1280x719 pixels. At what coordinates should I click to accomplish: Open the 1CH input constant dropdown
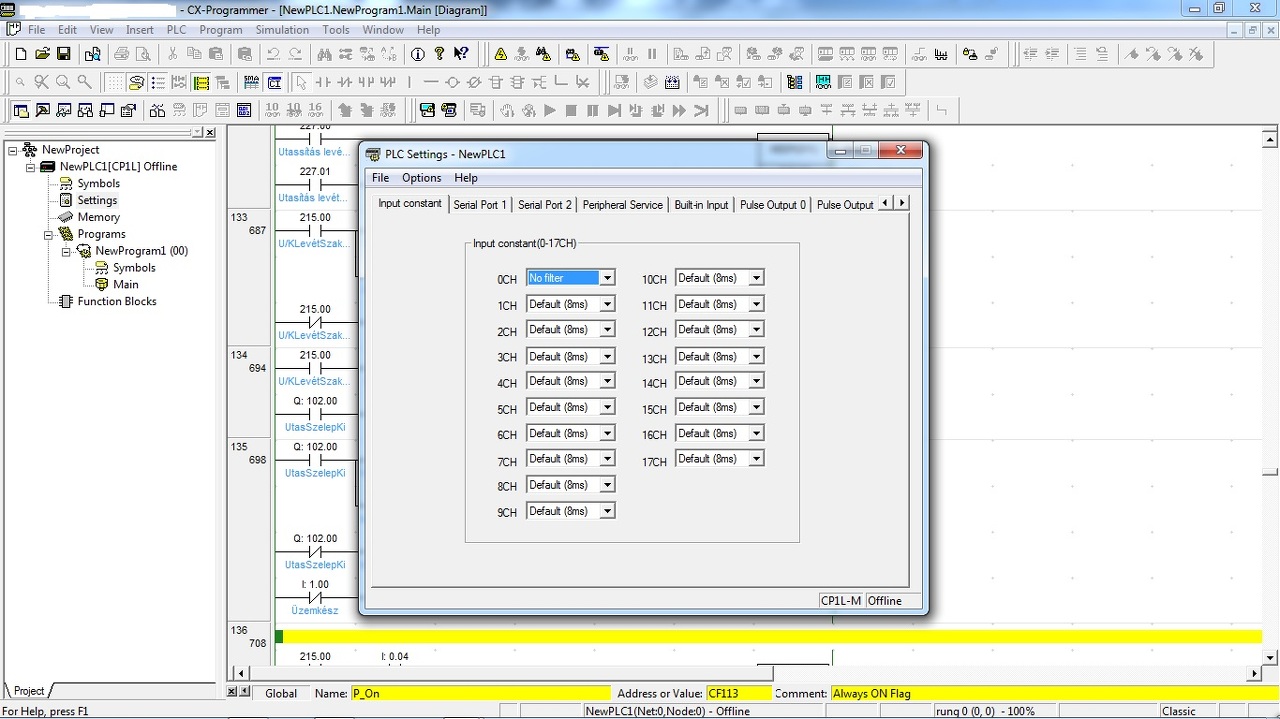point(607,304)
